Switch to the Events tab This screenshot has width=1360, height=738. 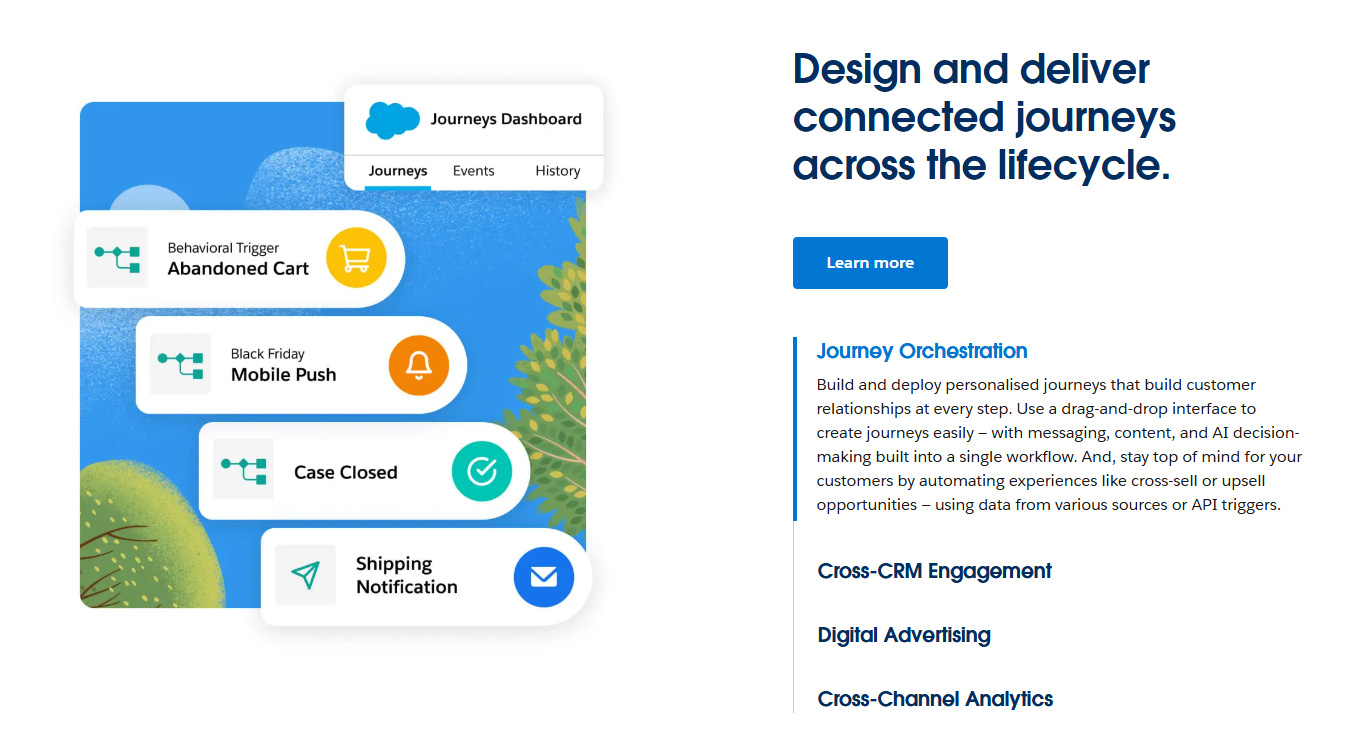coord(473,171)
